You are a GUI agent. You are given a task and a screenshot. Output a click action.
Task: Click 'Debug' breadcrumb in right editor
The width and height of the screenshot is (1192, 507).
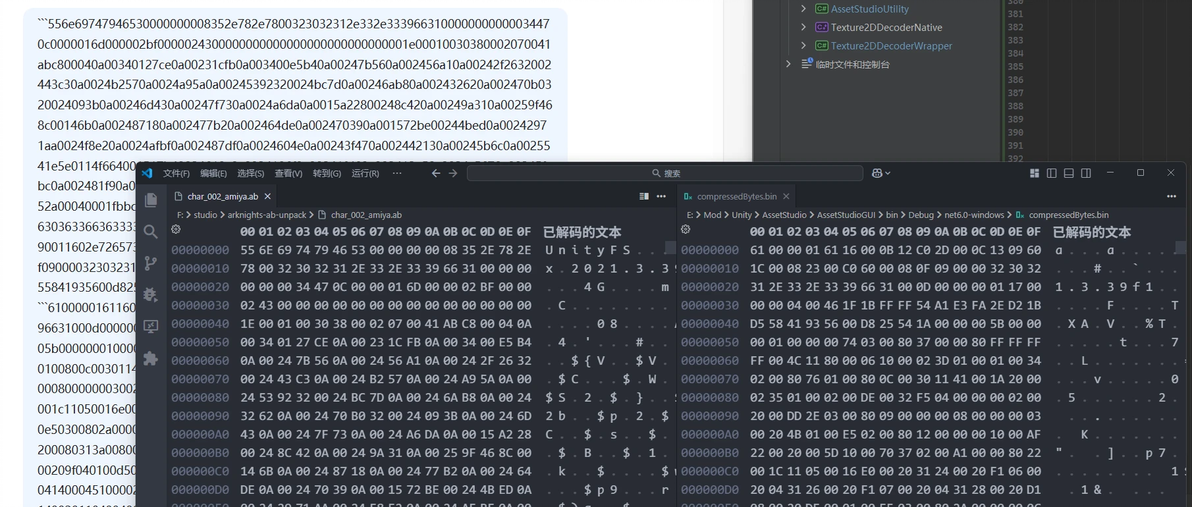coord(919,215)
